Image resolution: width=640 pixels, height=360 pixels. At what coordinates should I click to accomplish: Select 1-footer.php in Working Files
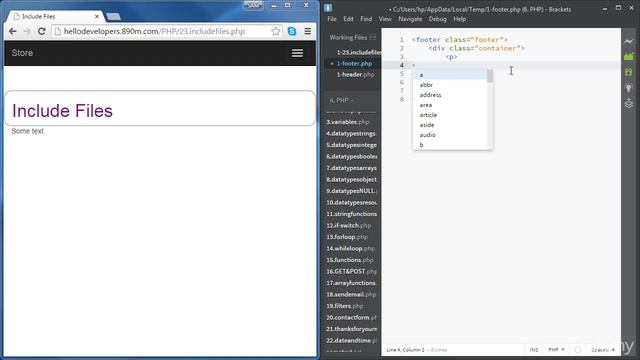(353, 64)
